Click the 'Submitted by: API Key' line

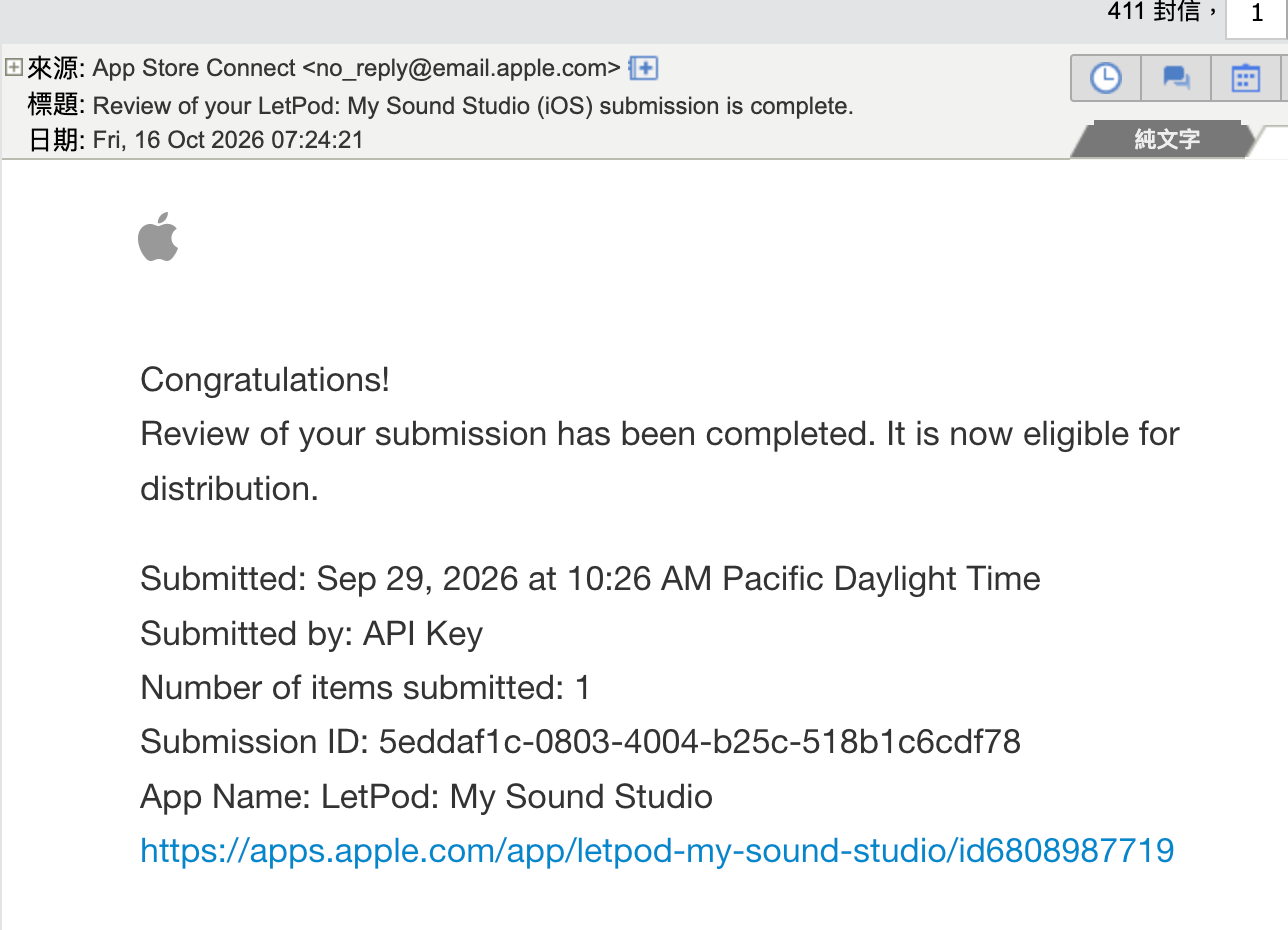312,634
